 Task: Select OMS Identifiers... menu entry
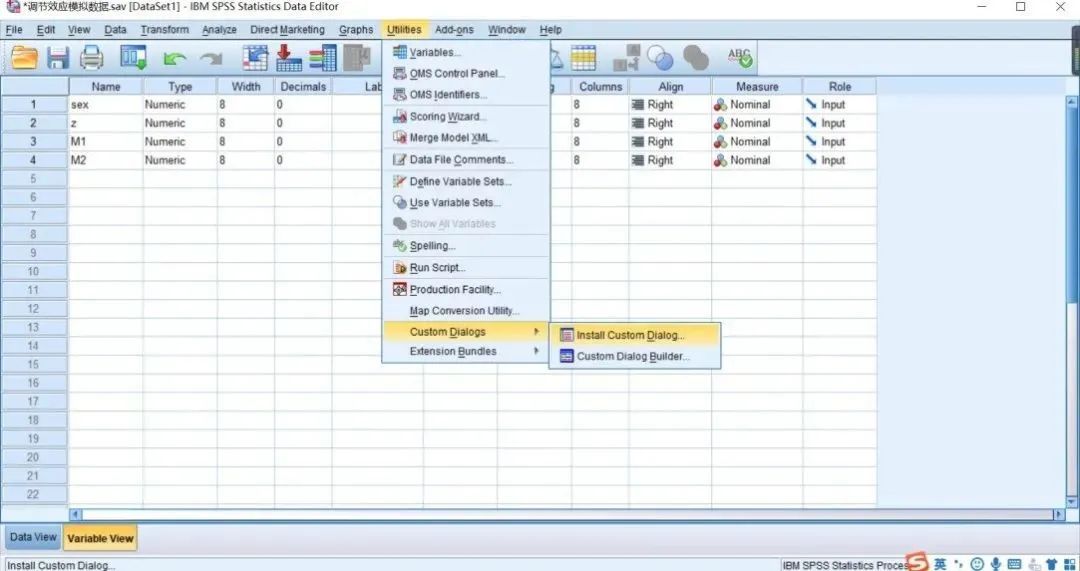click(x=466, y=94)
